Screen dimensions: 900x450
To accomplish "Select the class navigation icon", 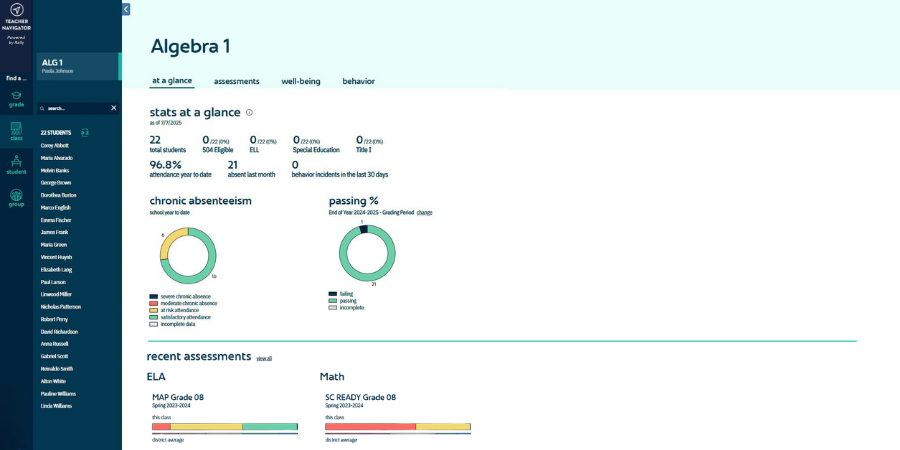I will coord(16,131).
